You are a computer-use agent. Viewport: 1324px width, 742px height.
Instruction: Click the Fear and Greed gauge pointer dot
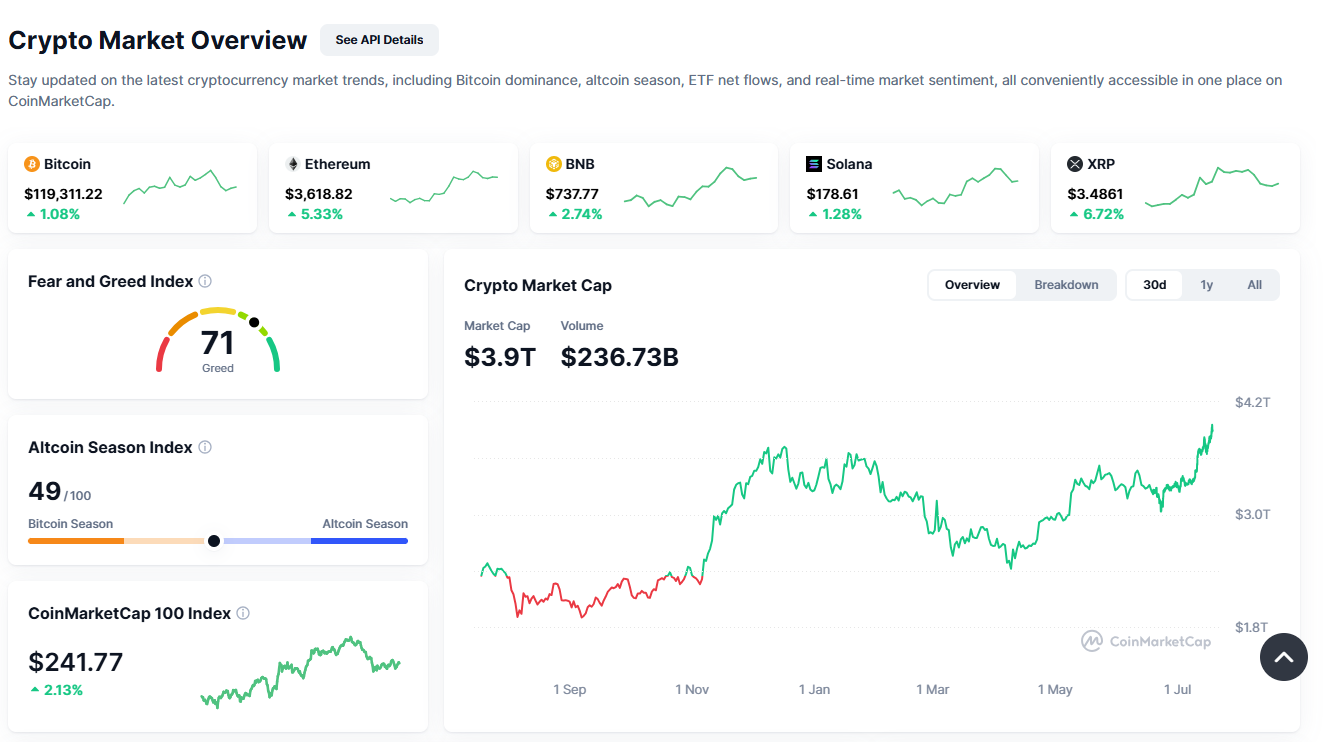point(254,323)
